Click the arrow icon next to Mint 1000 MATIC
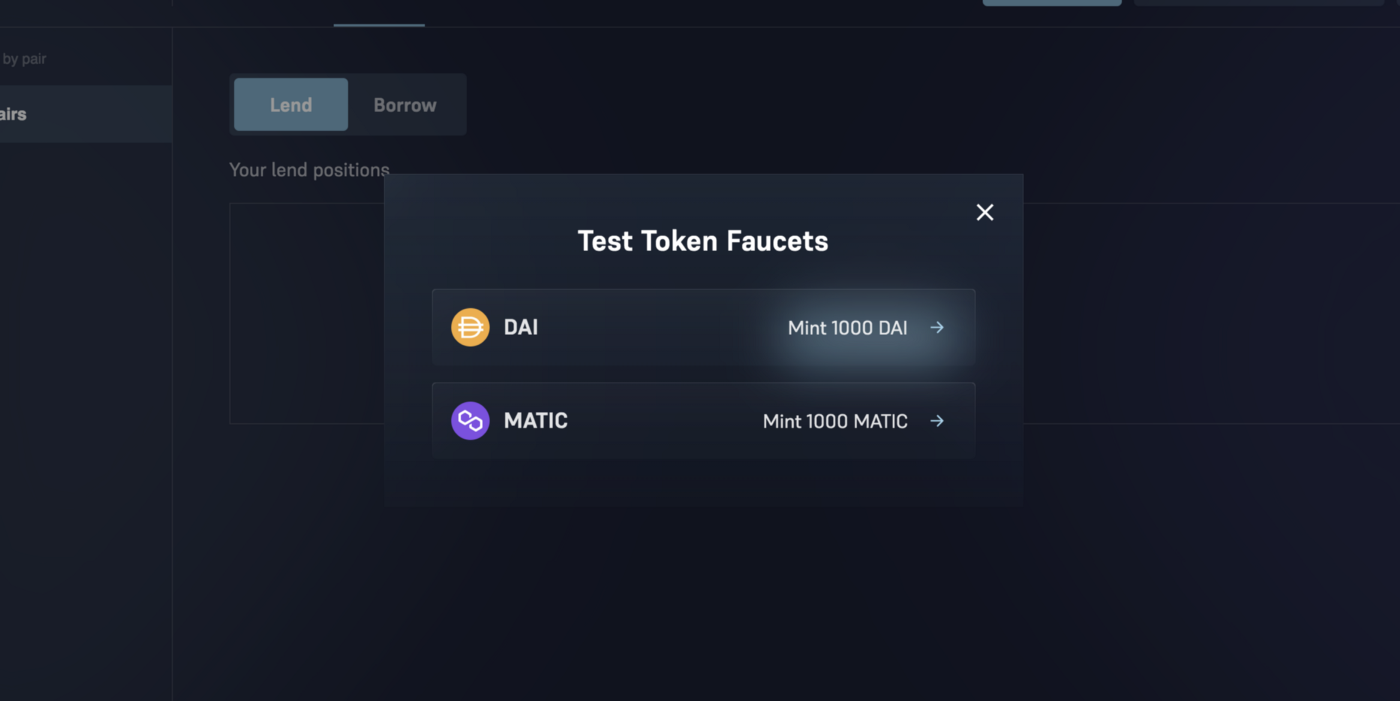Viewport: 1400px width, 701px height. [937, 421]
